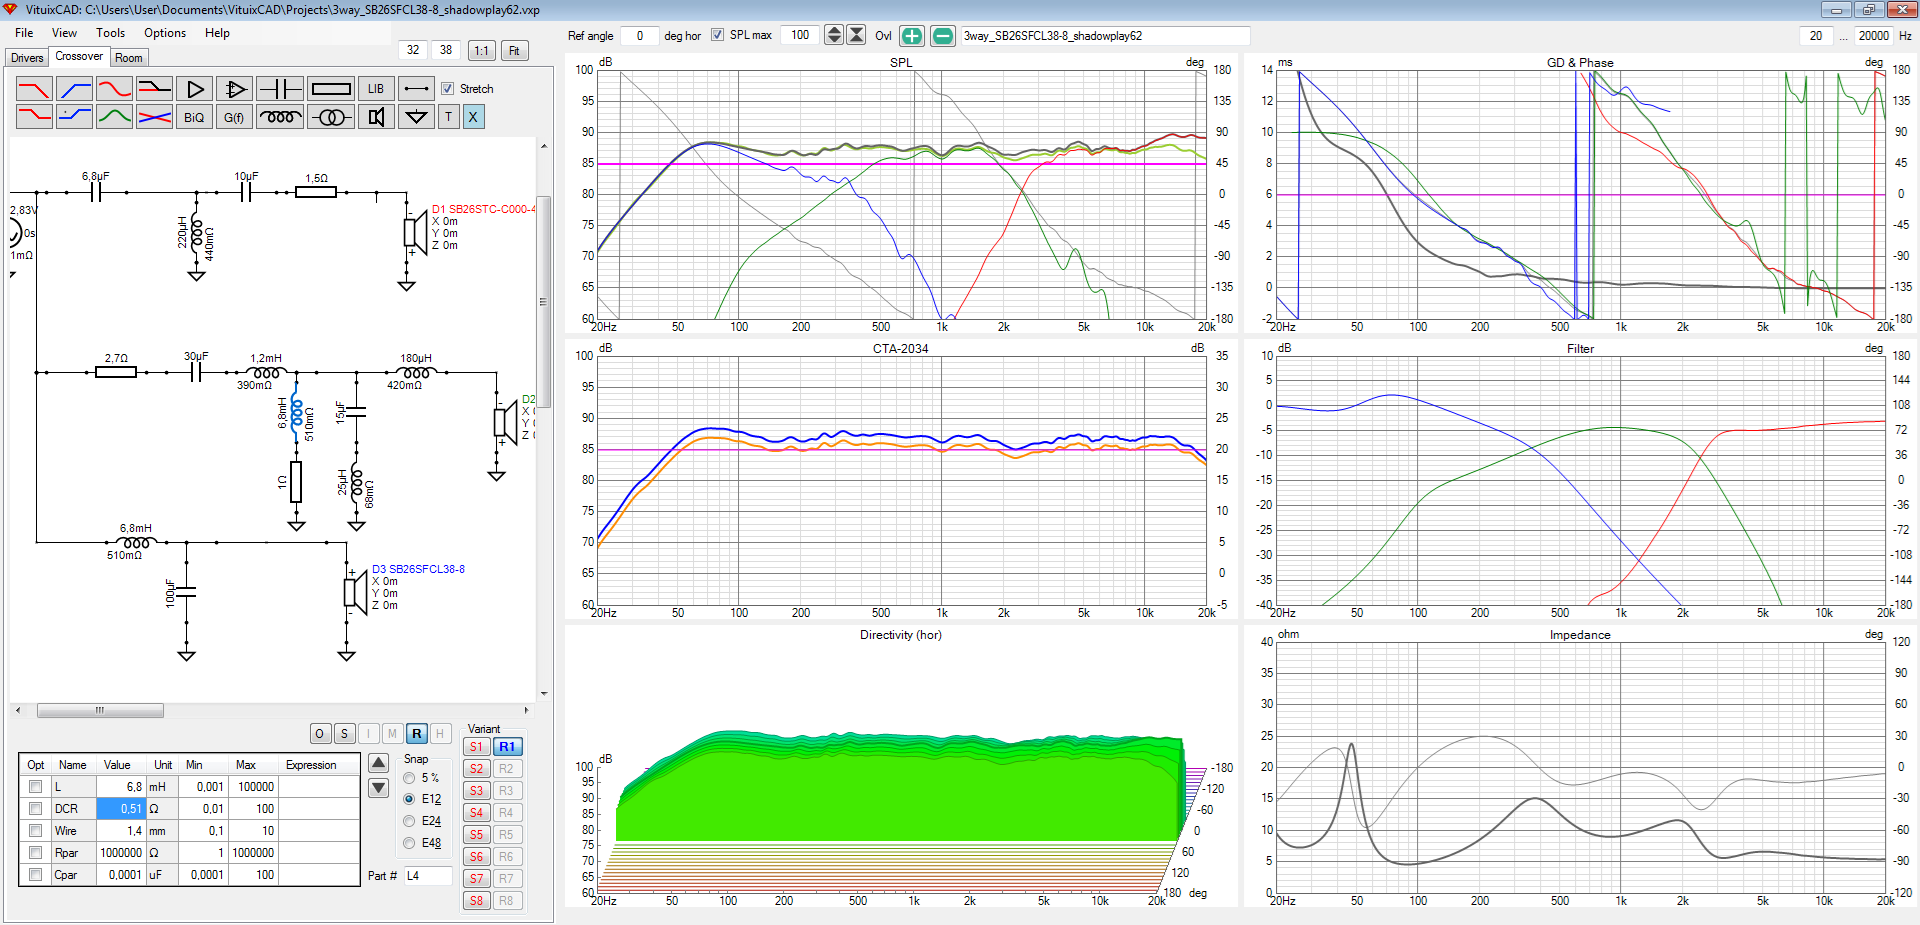This screenshot has height=925, width=1920.
Task: Click the O button above the table
Action: tap(319, 734)
